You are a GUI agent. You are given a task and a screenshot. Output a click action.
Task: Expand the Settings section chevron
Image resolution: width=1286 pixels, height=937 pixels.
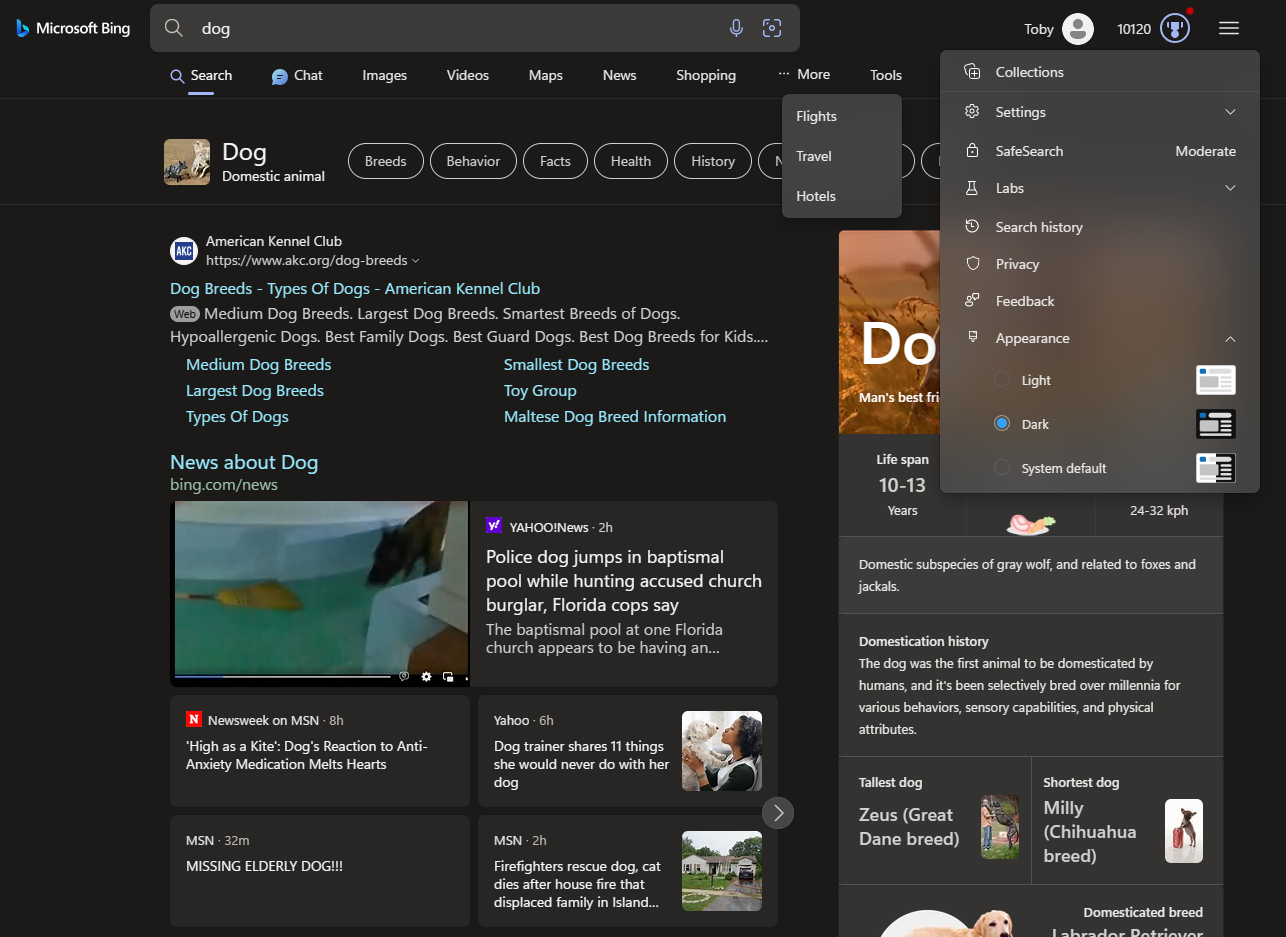[1231, 112]
